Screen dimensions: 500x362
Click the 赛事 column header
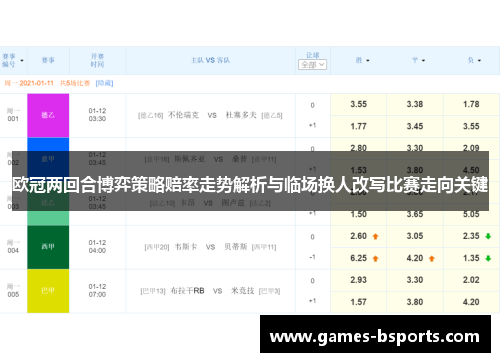pyautogui.click(x=48, y=60)
